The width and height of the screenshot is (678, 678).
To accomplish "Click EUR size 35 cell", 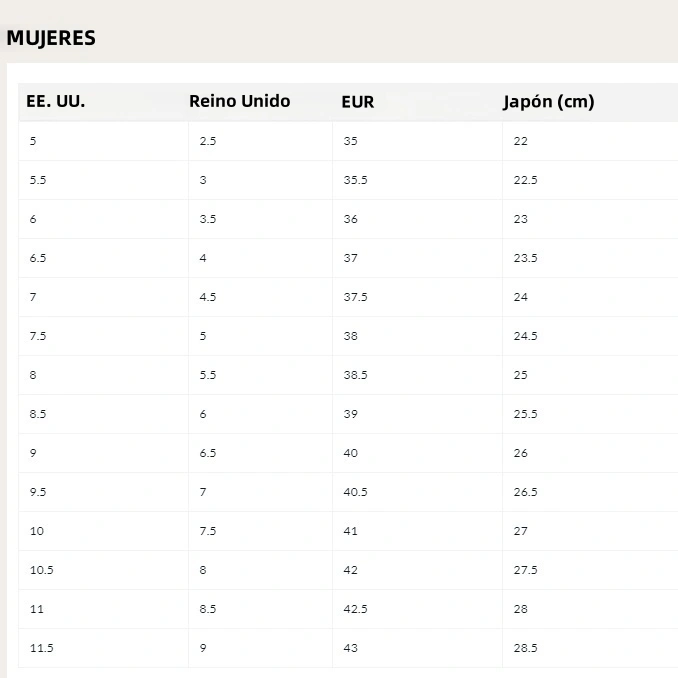I will 350,141.
